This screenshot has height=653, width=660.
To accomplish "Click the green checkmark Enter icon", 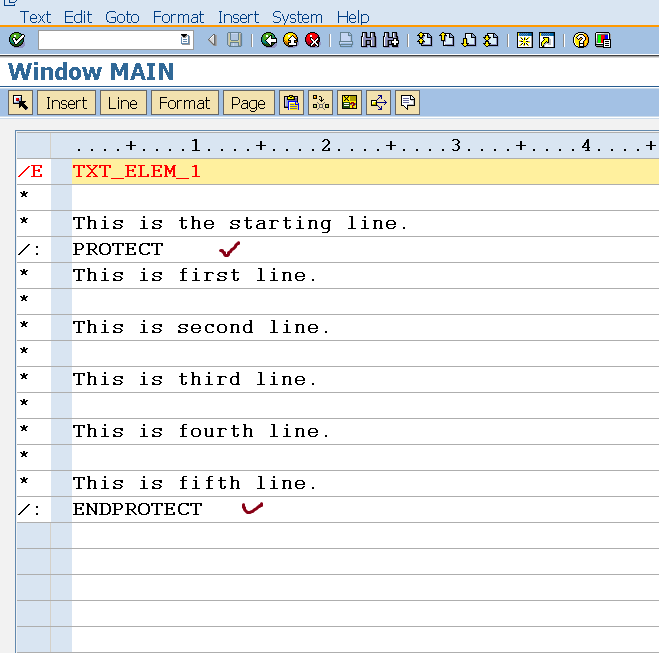I will 17,40.
